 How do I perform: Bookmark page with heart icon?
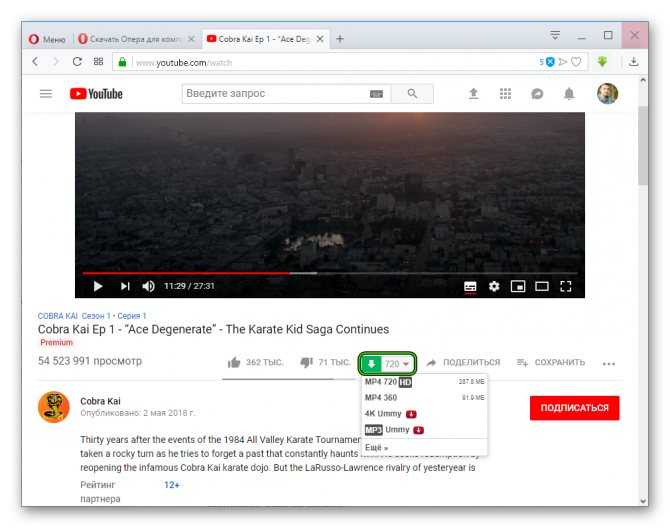click(576, 62)
